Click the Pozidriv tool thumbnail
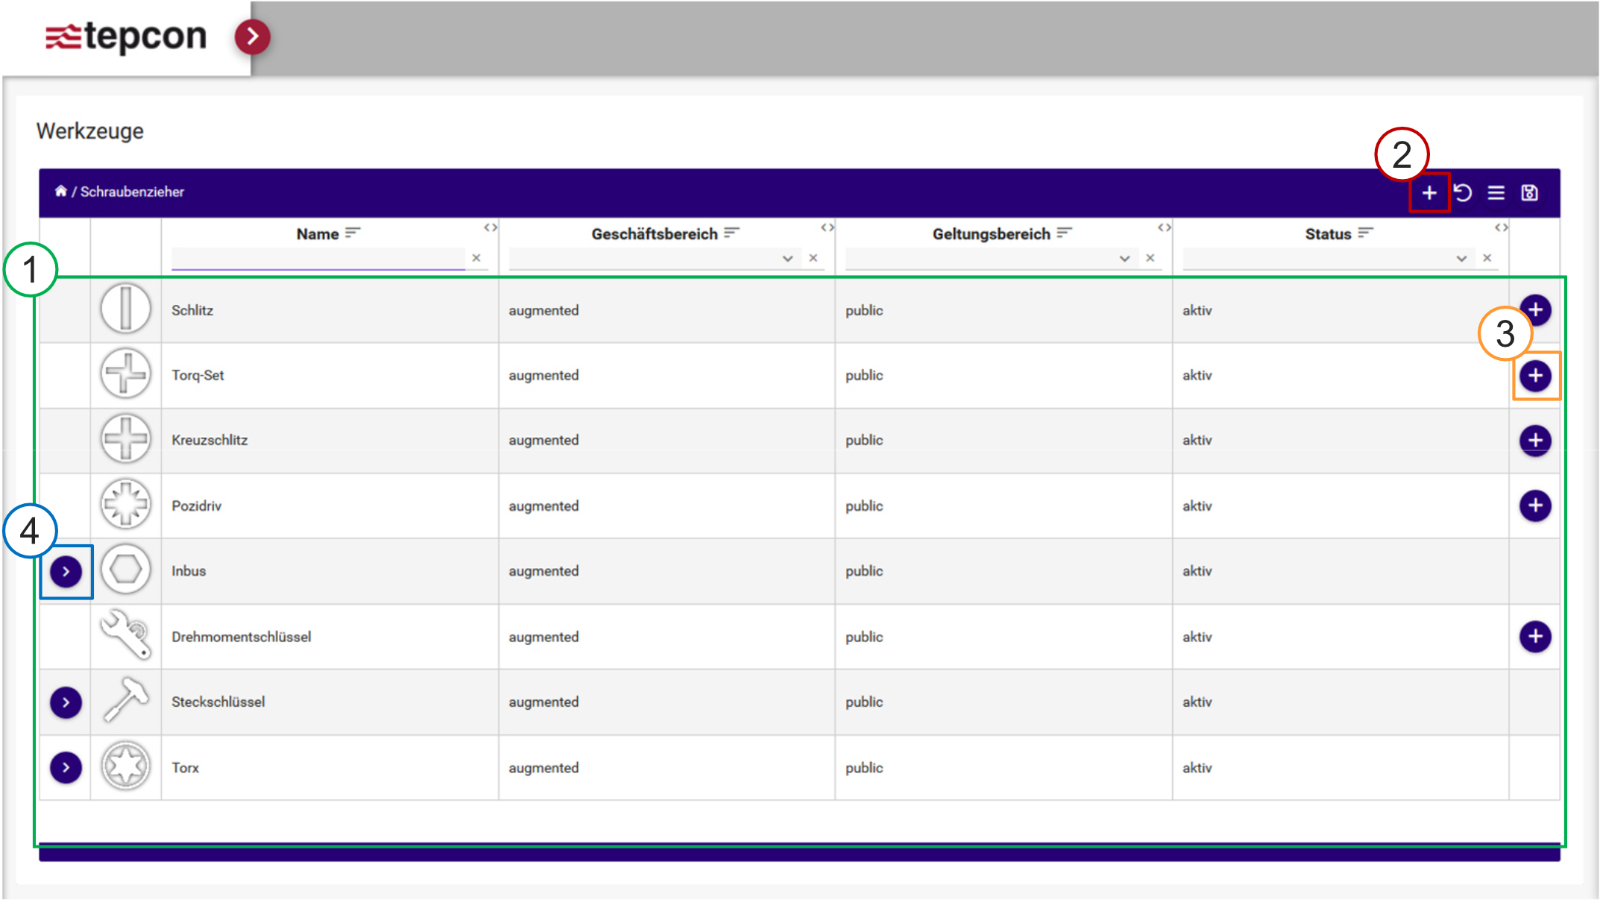1600x900 pixels. (126, 505)
